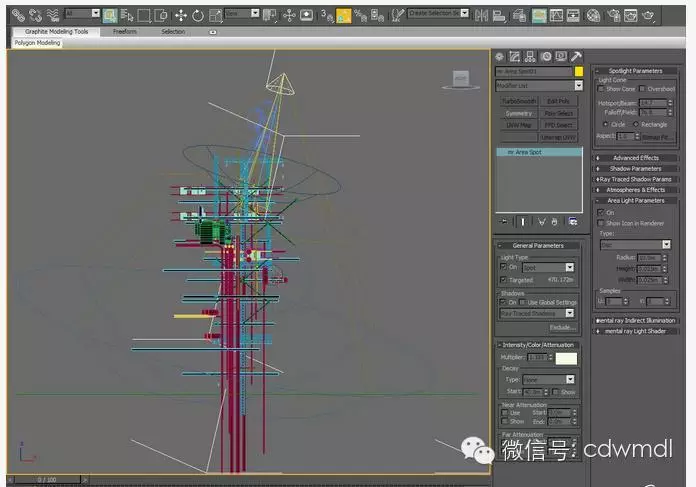Expand the Advanced Effects rollout
Screen dimensions: 696x487
point(636,158)
